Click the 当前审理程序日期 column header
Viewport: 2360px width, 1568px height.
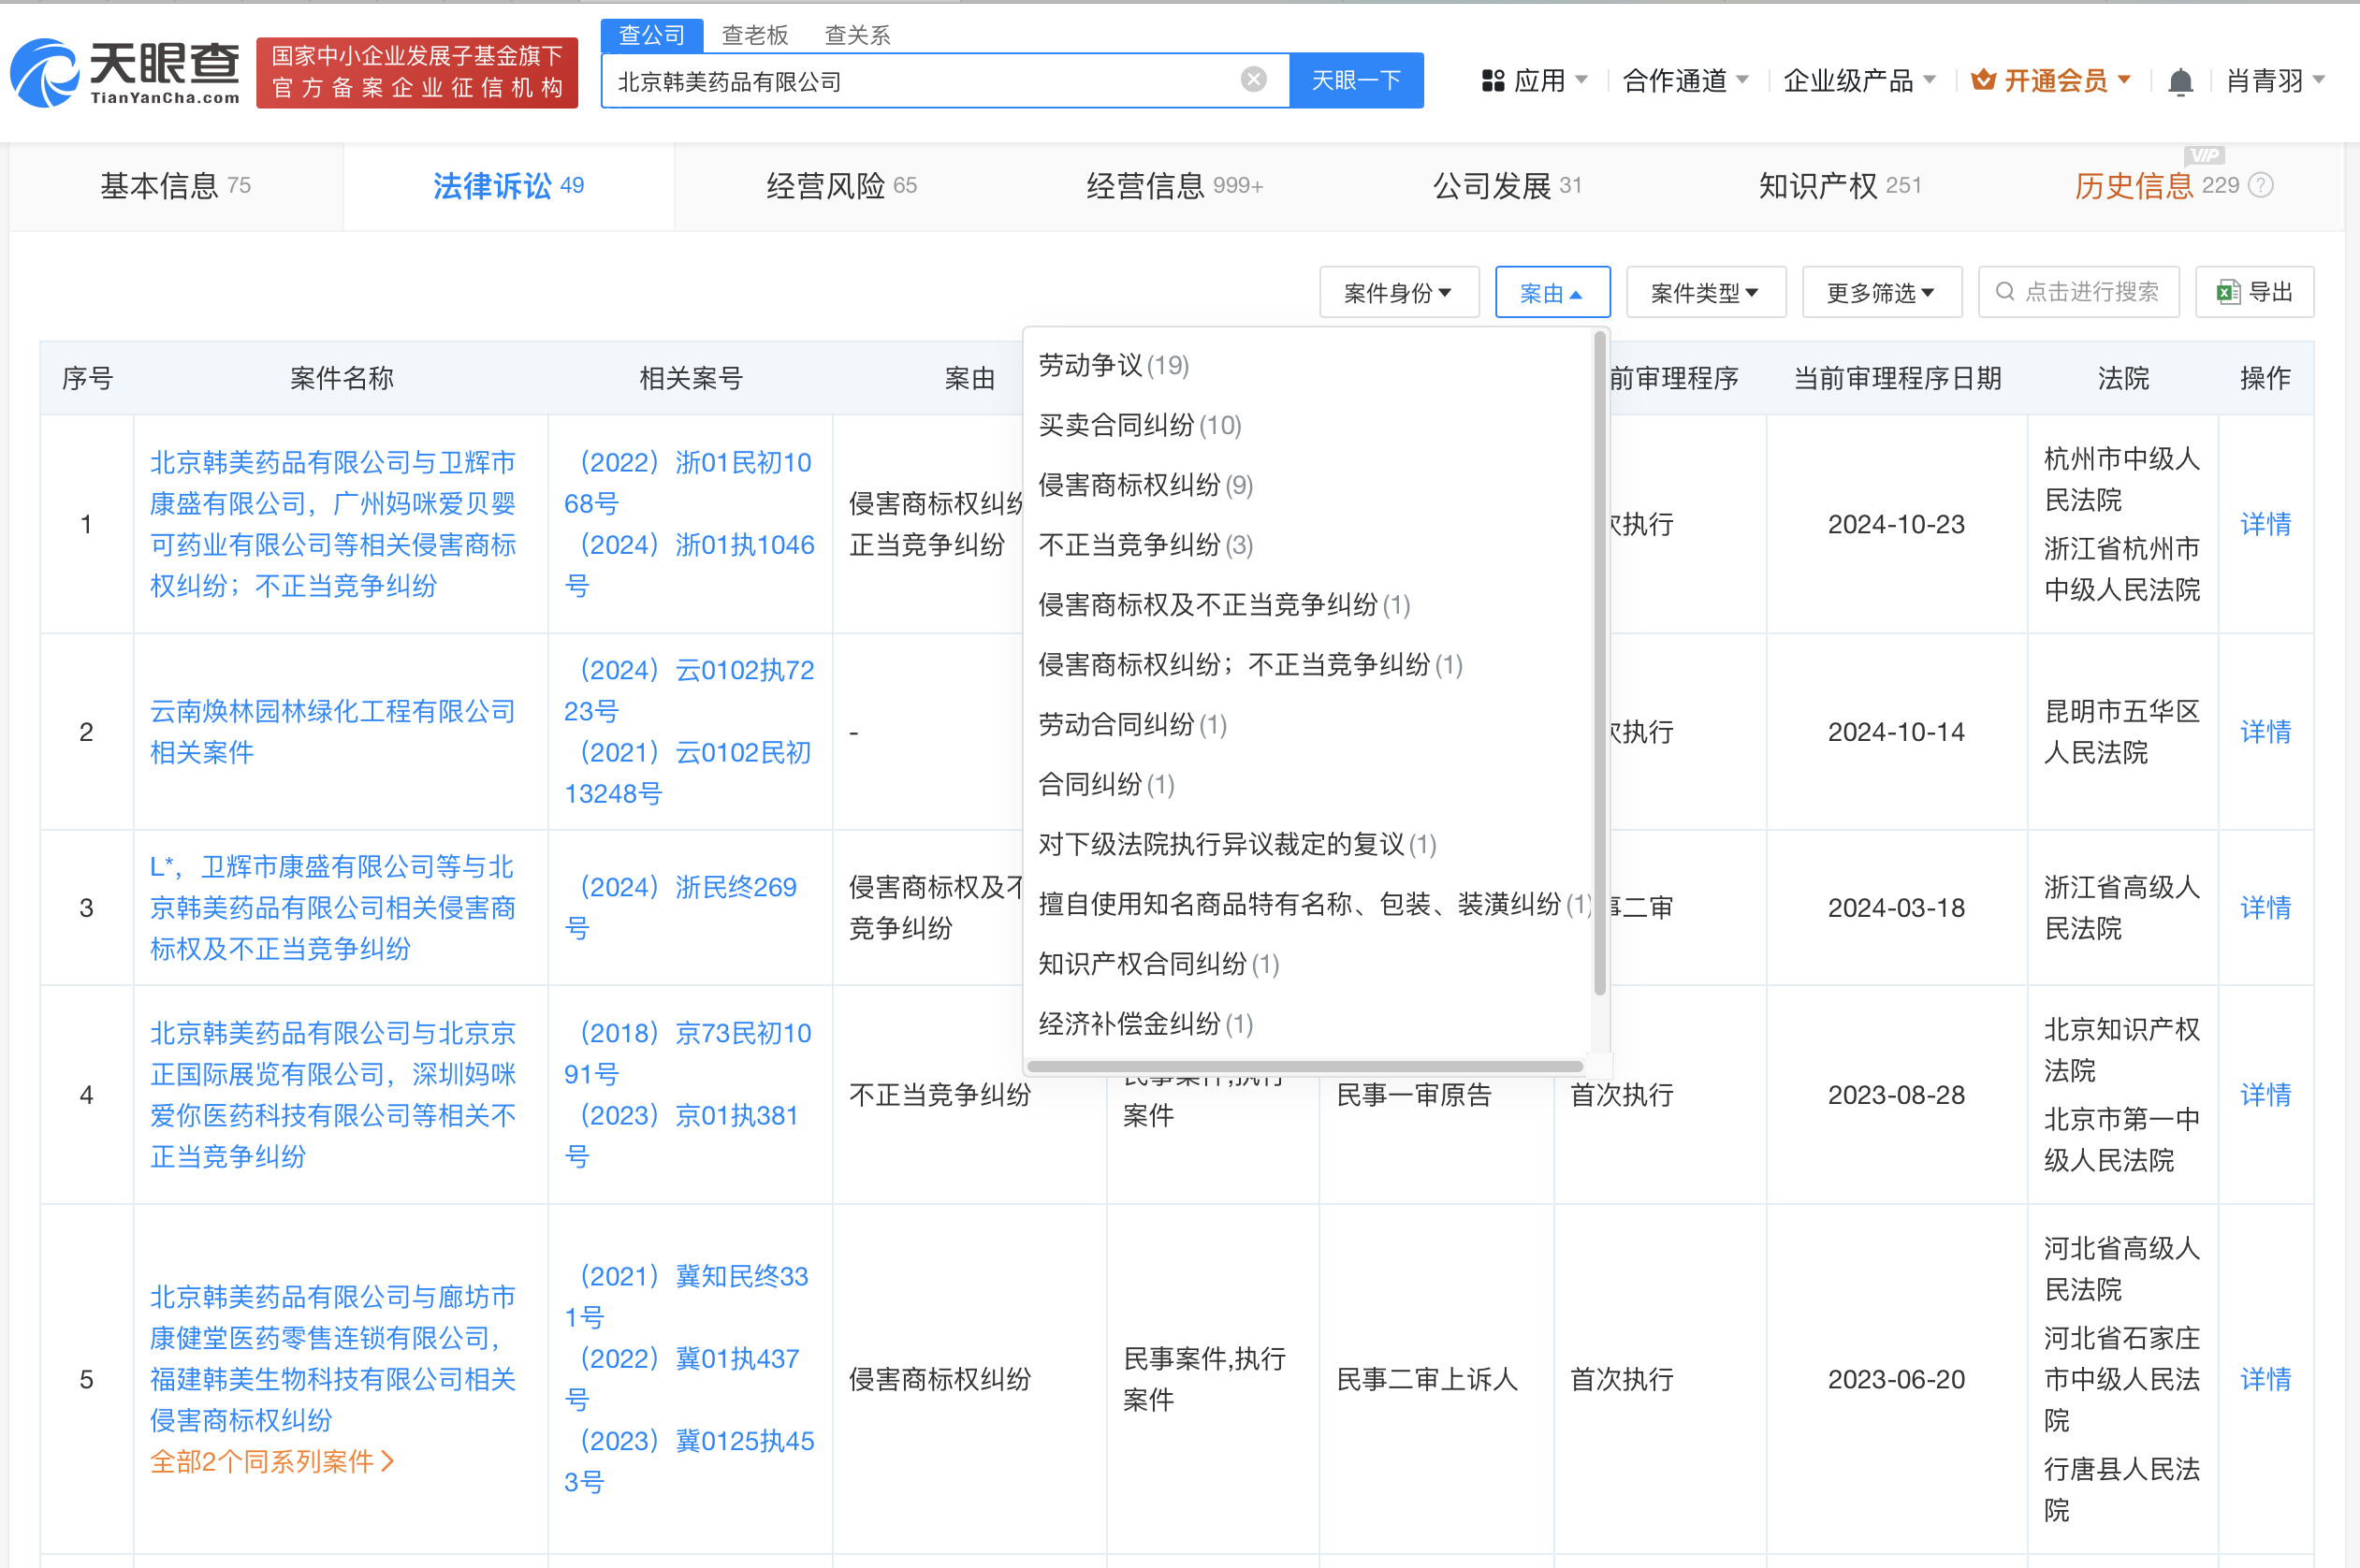tap(1897, 378)
